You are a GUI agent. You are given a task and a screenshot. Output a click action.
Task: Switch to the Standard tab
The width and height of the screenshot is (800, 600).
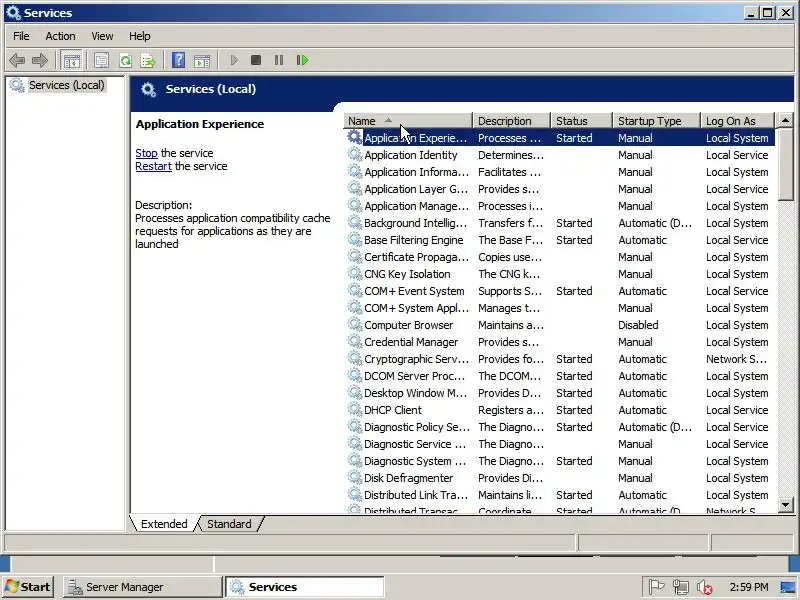pyautogui.click(x=229, y=524)
